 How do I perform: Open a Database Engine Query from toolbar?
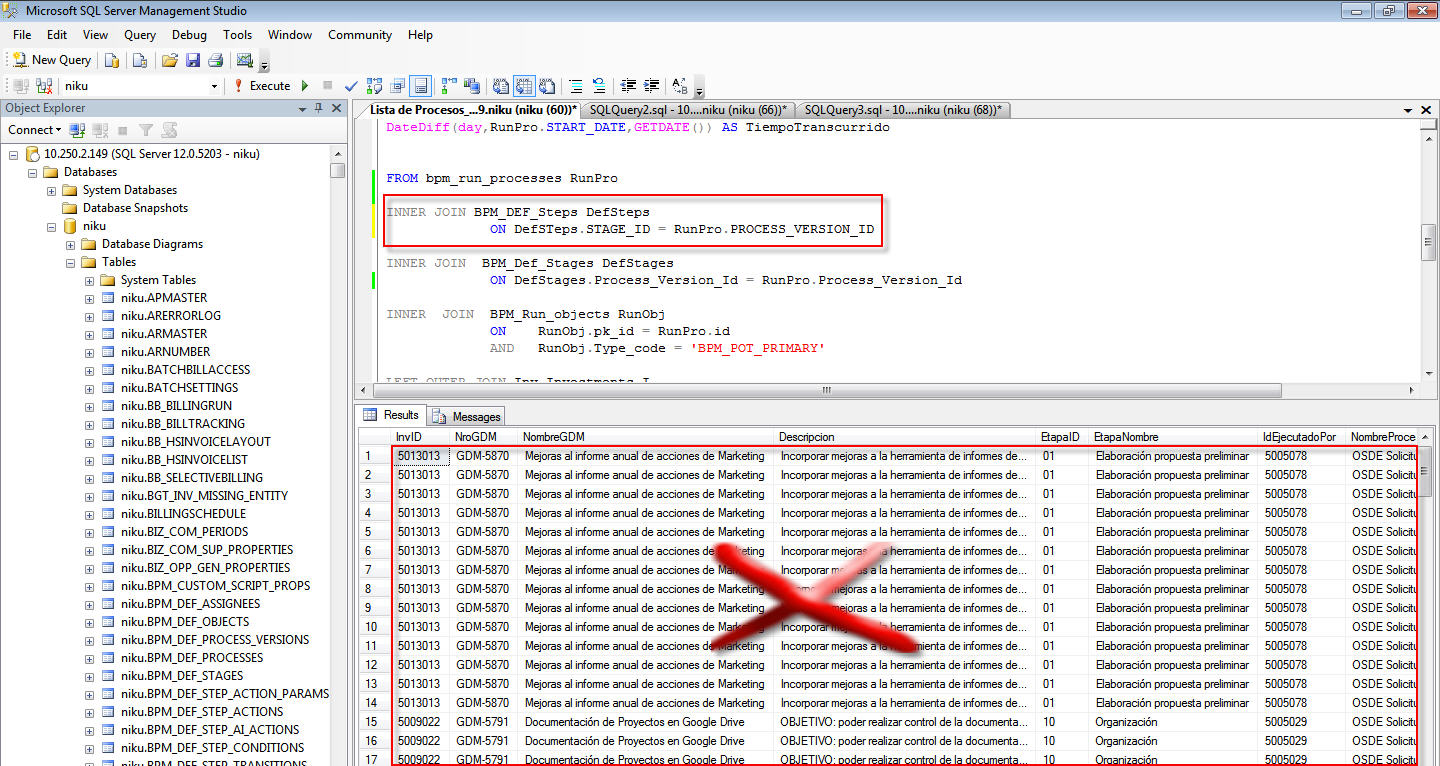(x=112, y=60)
